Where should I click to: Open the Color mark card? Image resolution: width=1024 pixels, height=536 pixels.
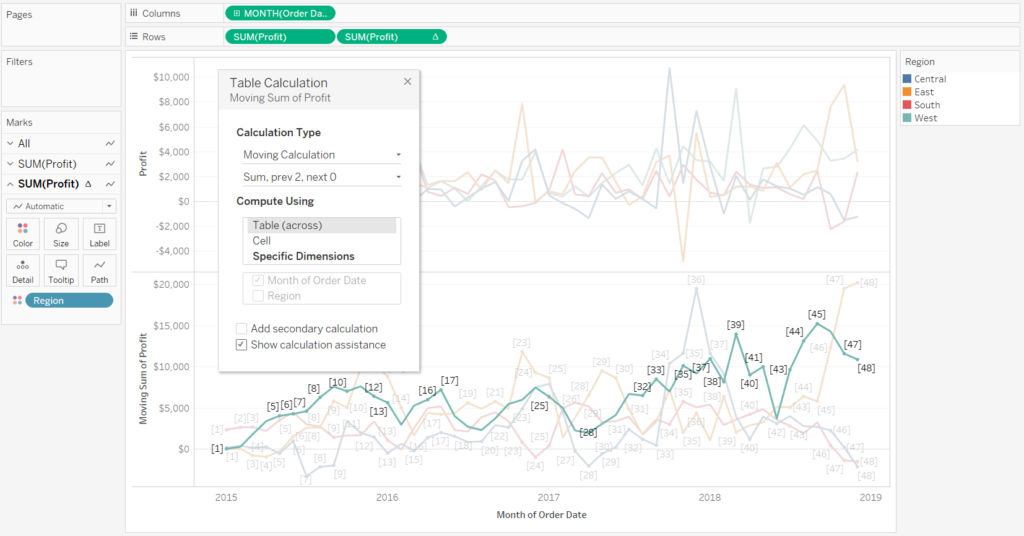point(23,233)
